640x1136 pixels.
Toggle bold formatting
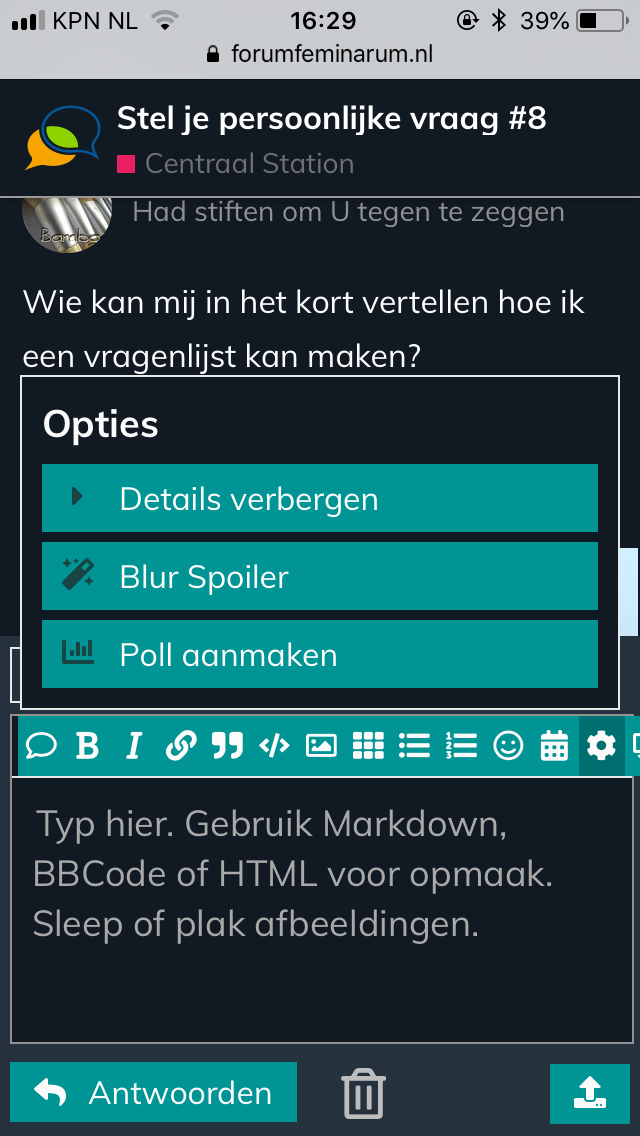pos(88,745)
